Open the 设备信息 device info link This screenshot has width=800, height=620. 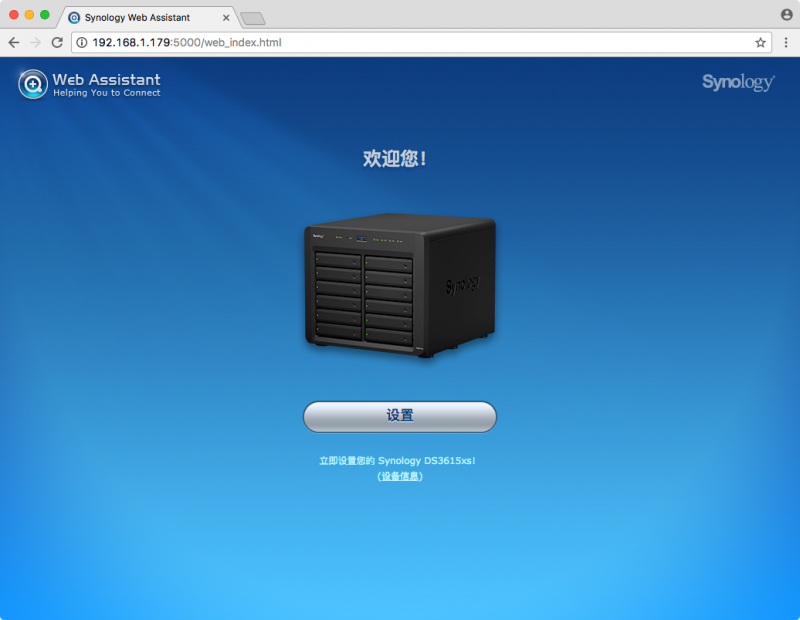coord(400,476)
